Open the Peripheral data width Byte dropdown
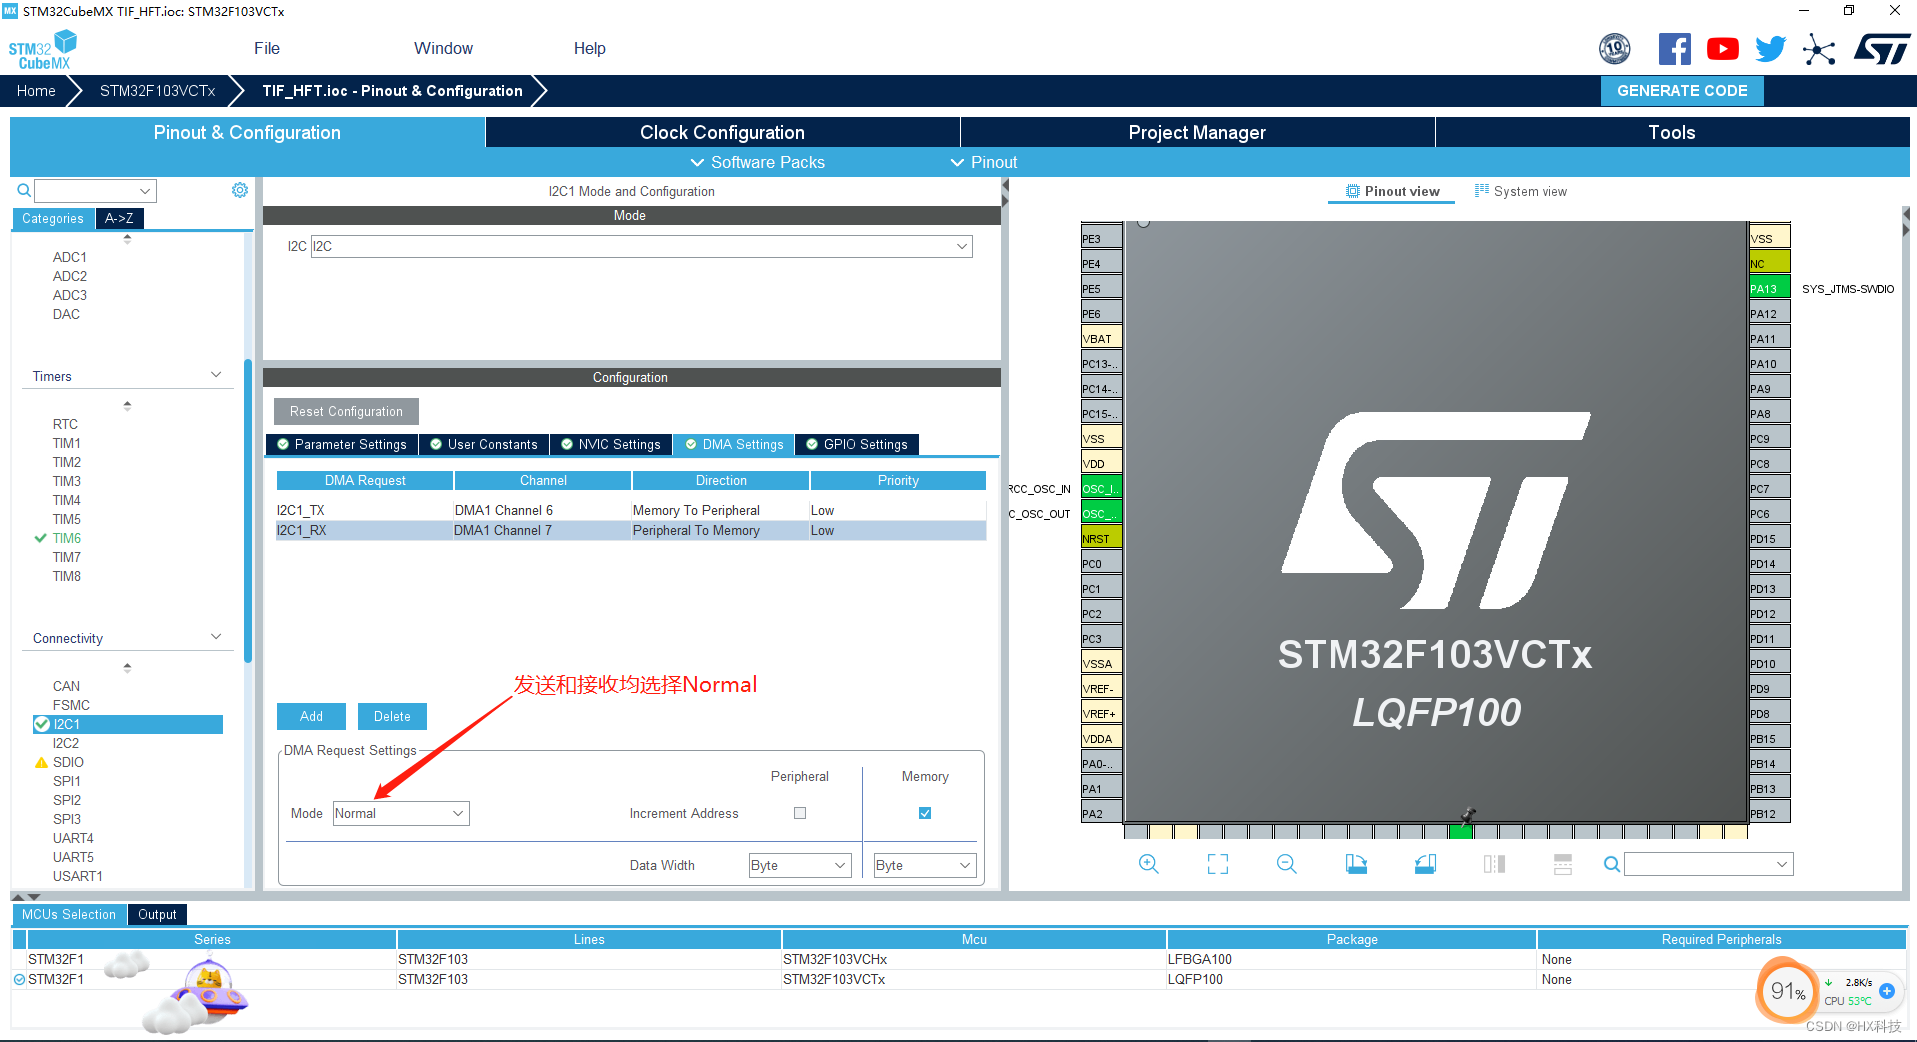 (x=800, y=865)
